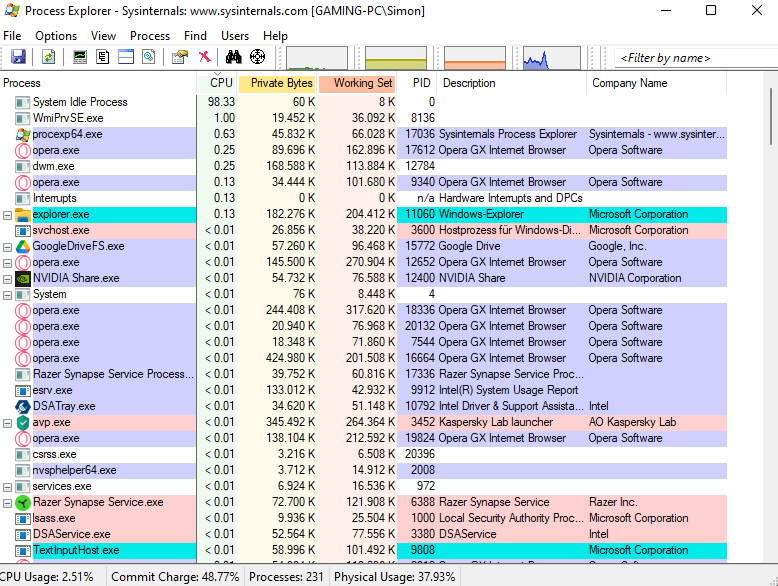Image resolution: width=778 pixels, height=586 pixels.
Task: Collapse the services.exe tree node
Action: pos(7,487)
